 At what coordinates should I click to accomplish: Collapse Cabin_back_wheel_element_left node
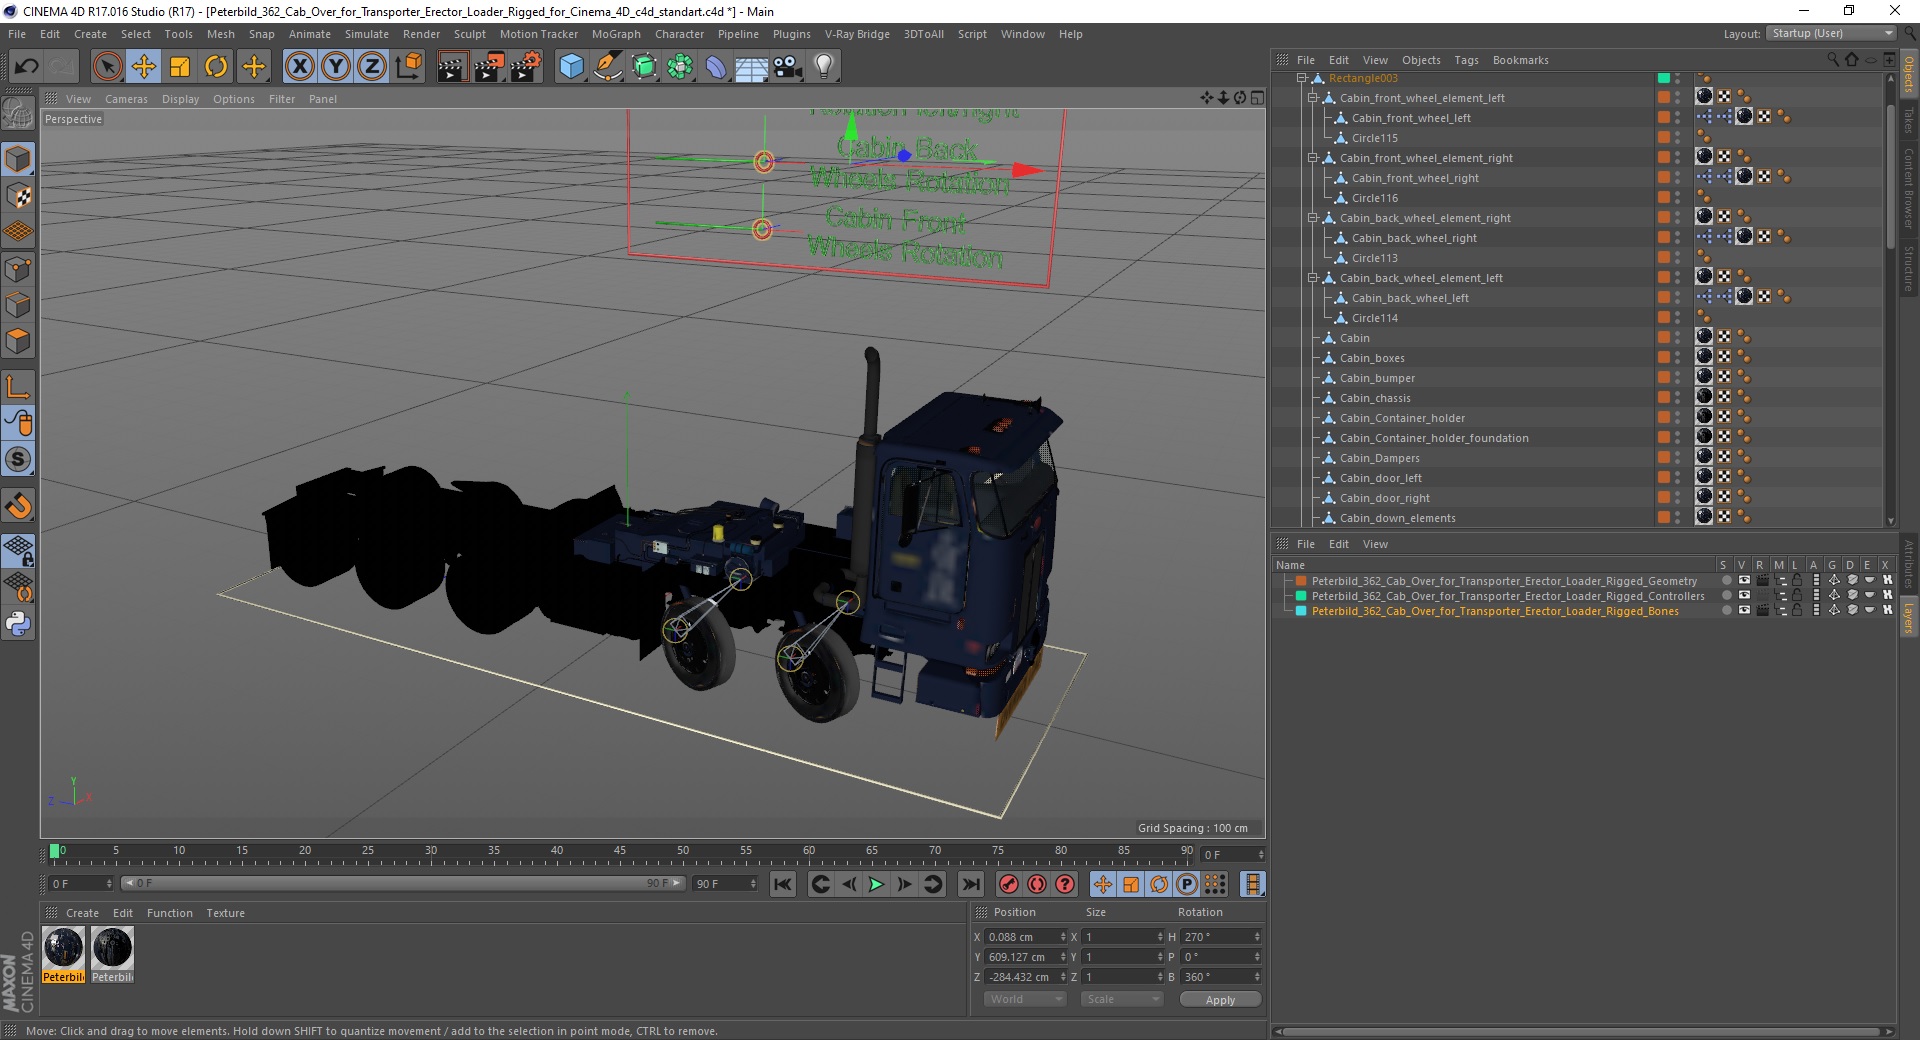point(1313,278)
